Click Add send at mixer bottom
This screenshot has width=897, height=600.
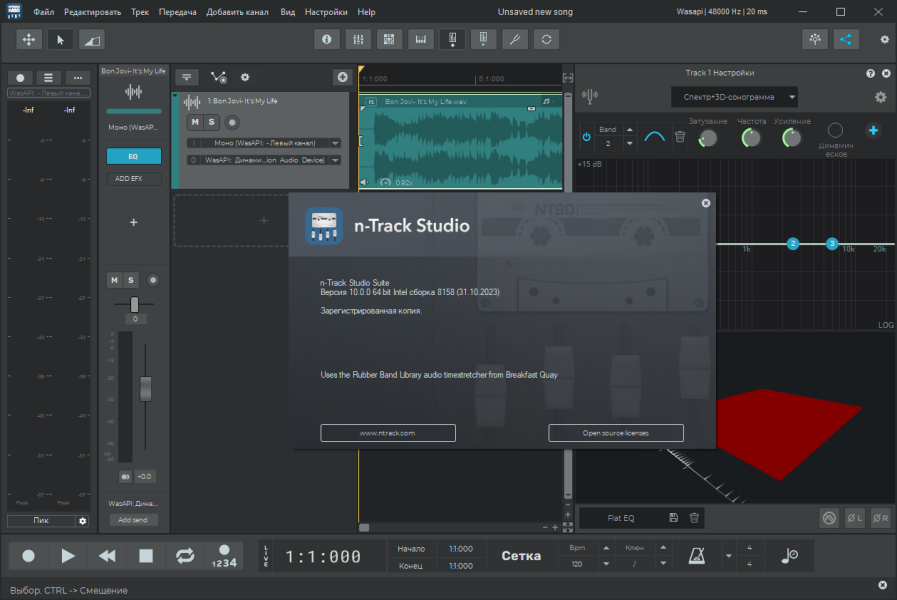[x=133, y=520]
